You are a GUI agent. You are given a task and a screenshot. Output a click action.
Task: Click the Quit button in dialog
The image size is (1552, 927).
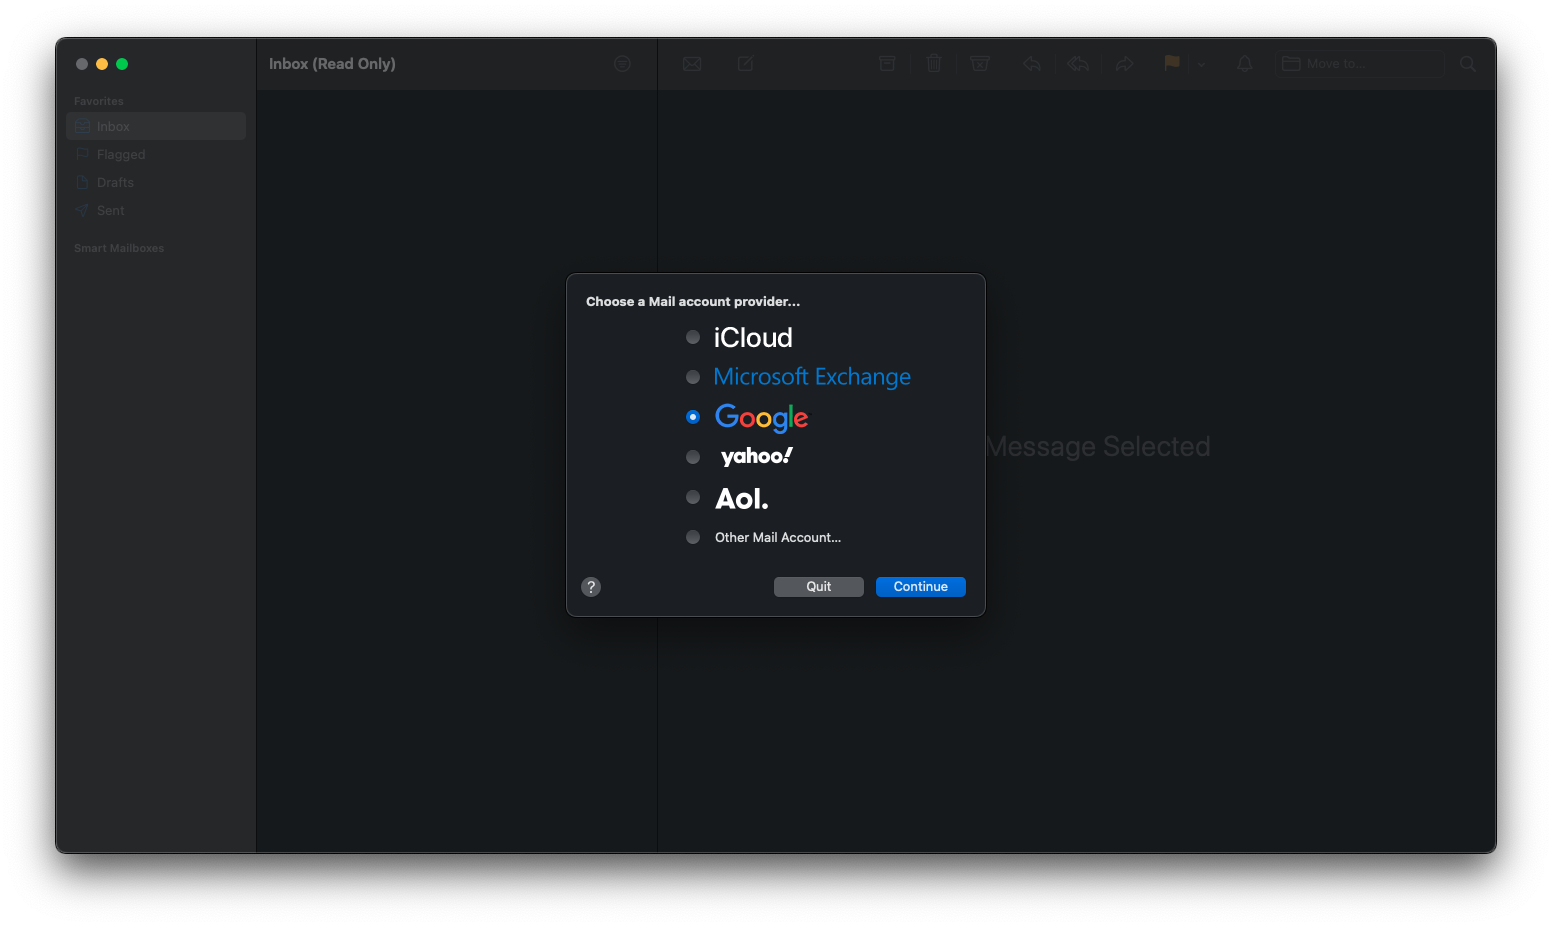[819, 587]
